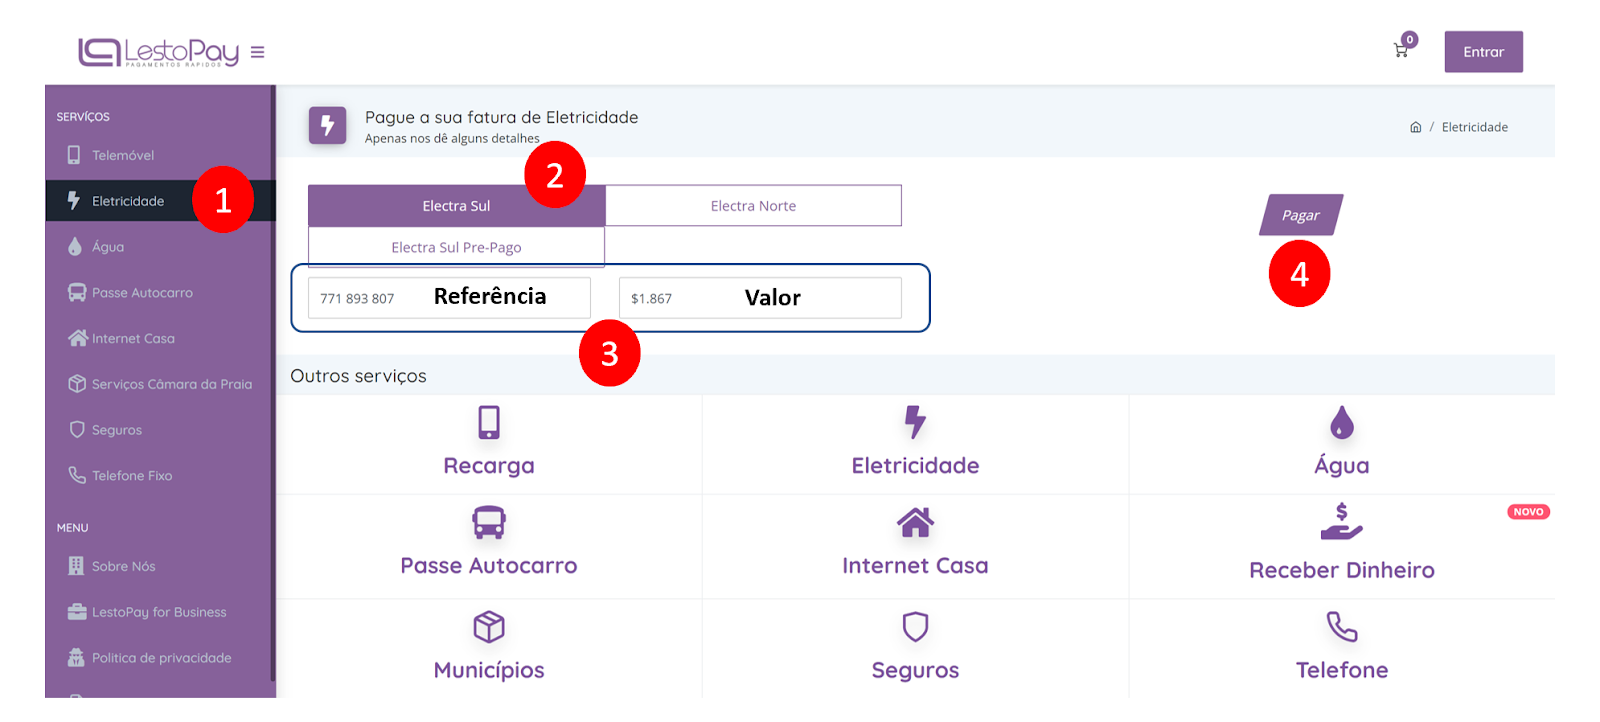The height and width of the screenshot is (722, 1600).
Task: Click the Internet Casa house icon card
Action: (915, 522)
